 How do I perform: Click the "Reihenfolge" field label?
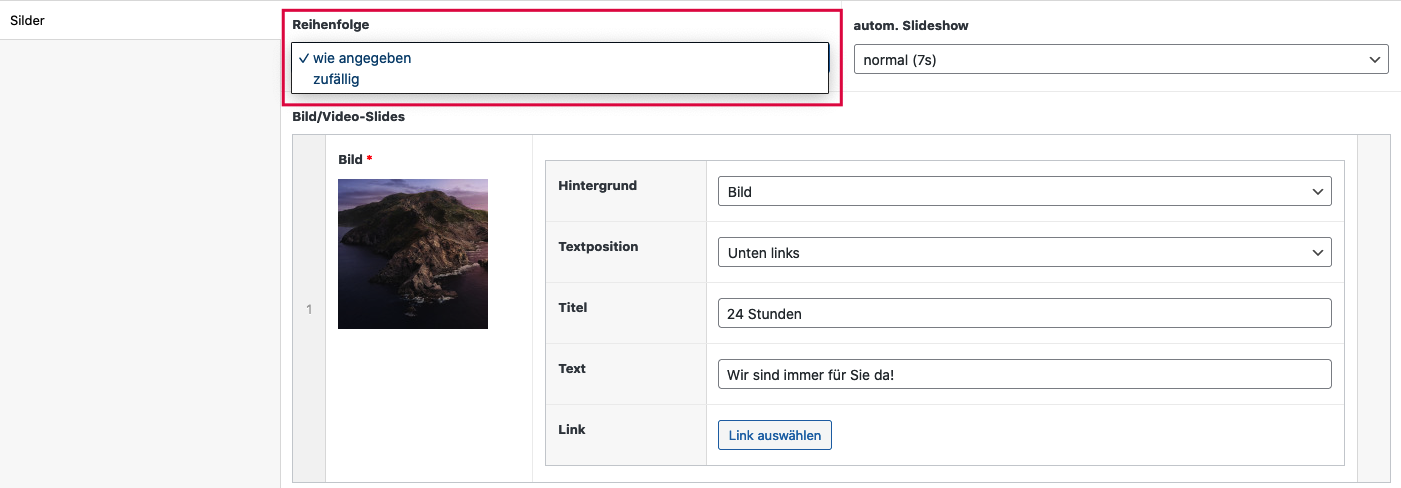pyautogui.click(x=330, y=25)
